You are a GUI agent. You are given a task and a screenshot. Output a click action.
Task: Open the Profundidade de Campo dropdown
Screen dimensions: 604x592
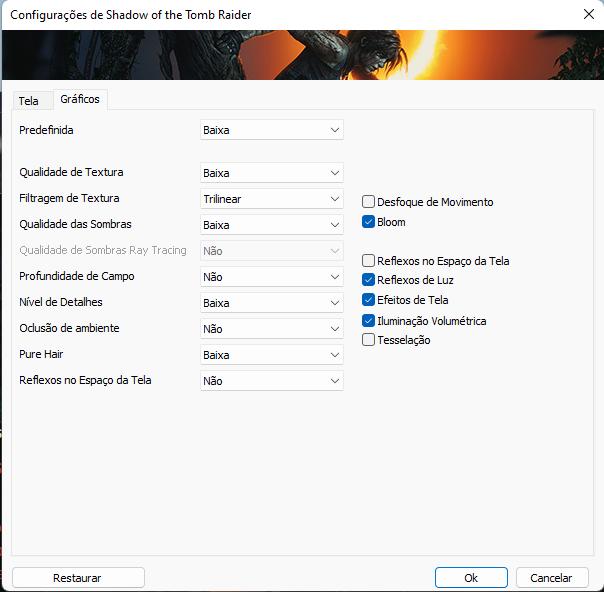point(271,277)
